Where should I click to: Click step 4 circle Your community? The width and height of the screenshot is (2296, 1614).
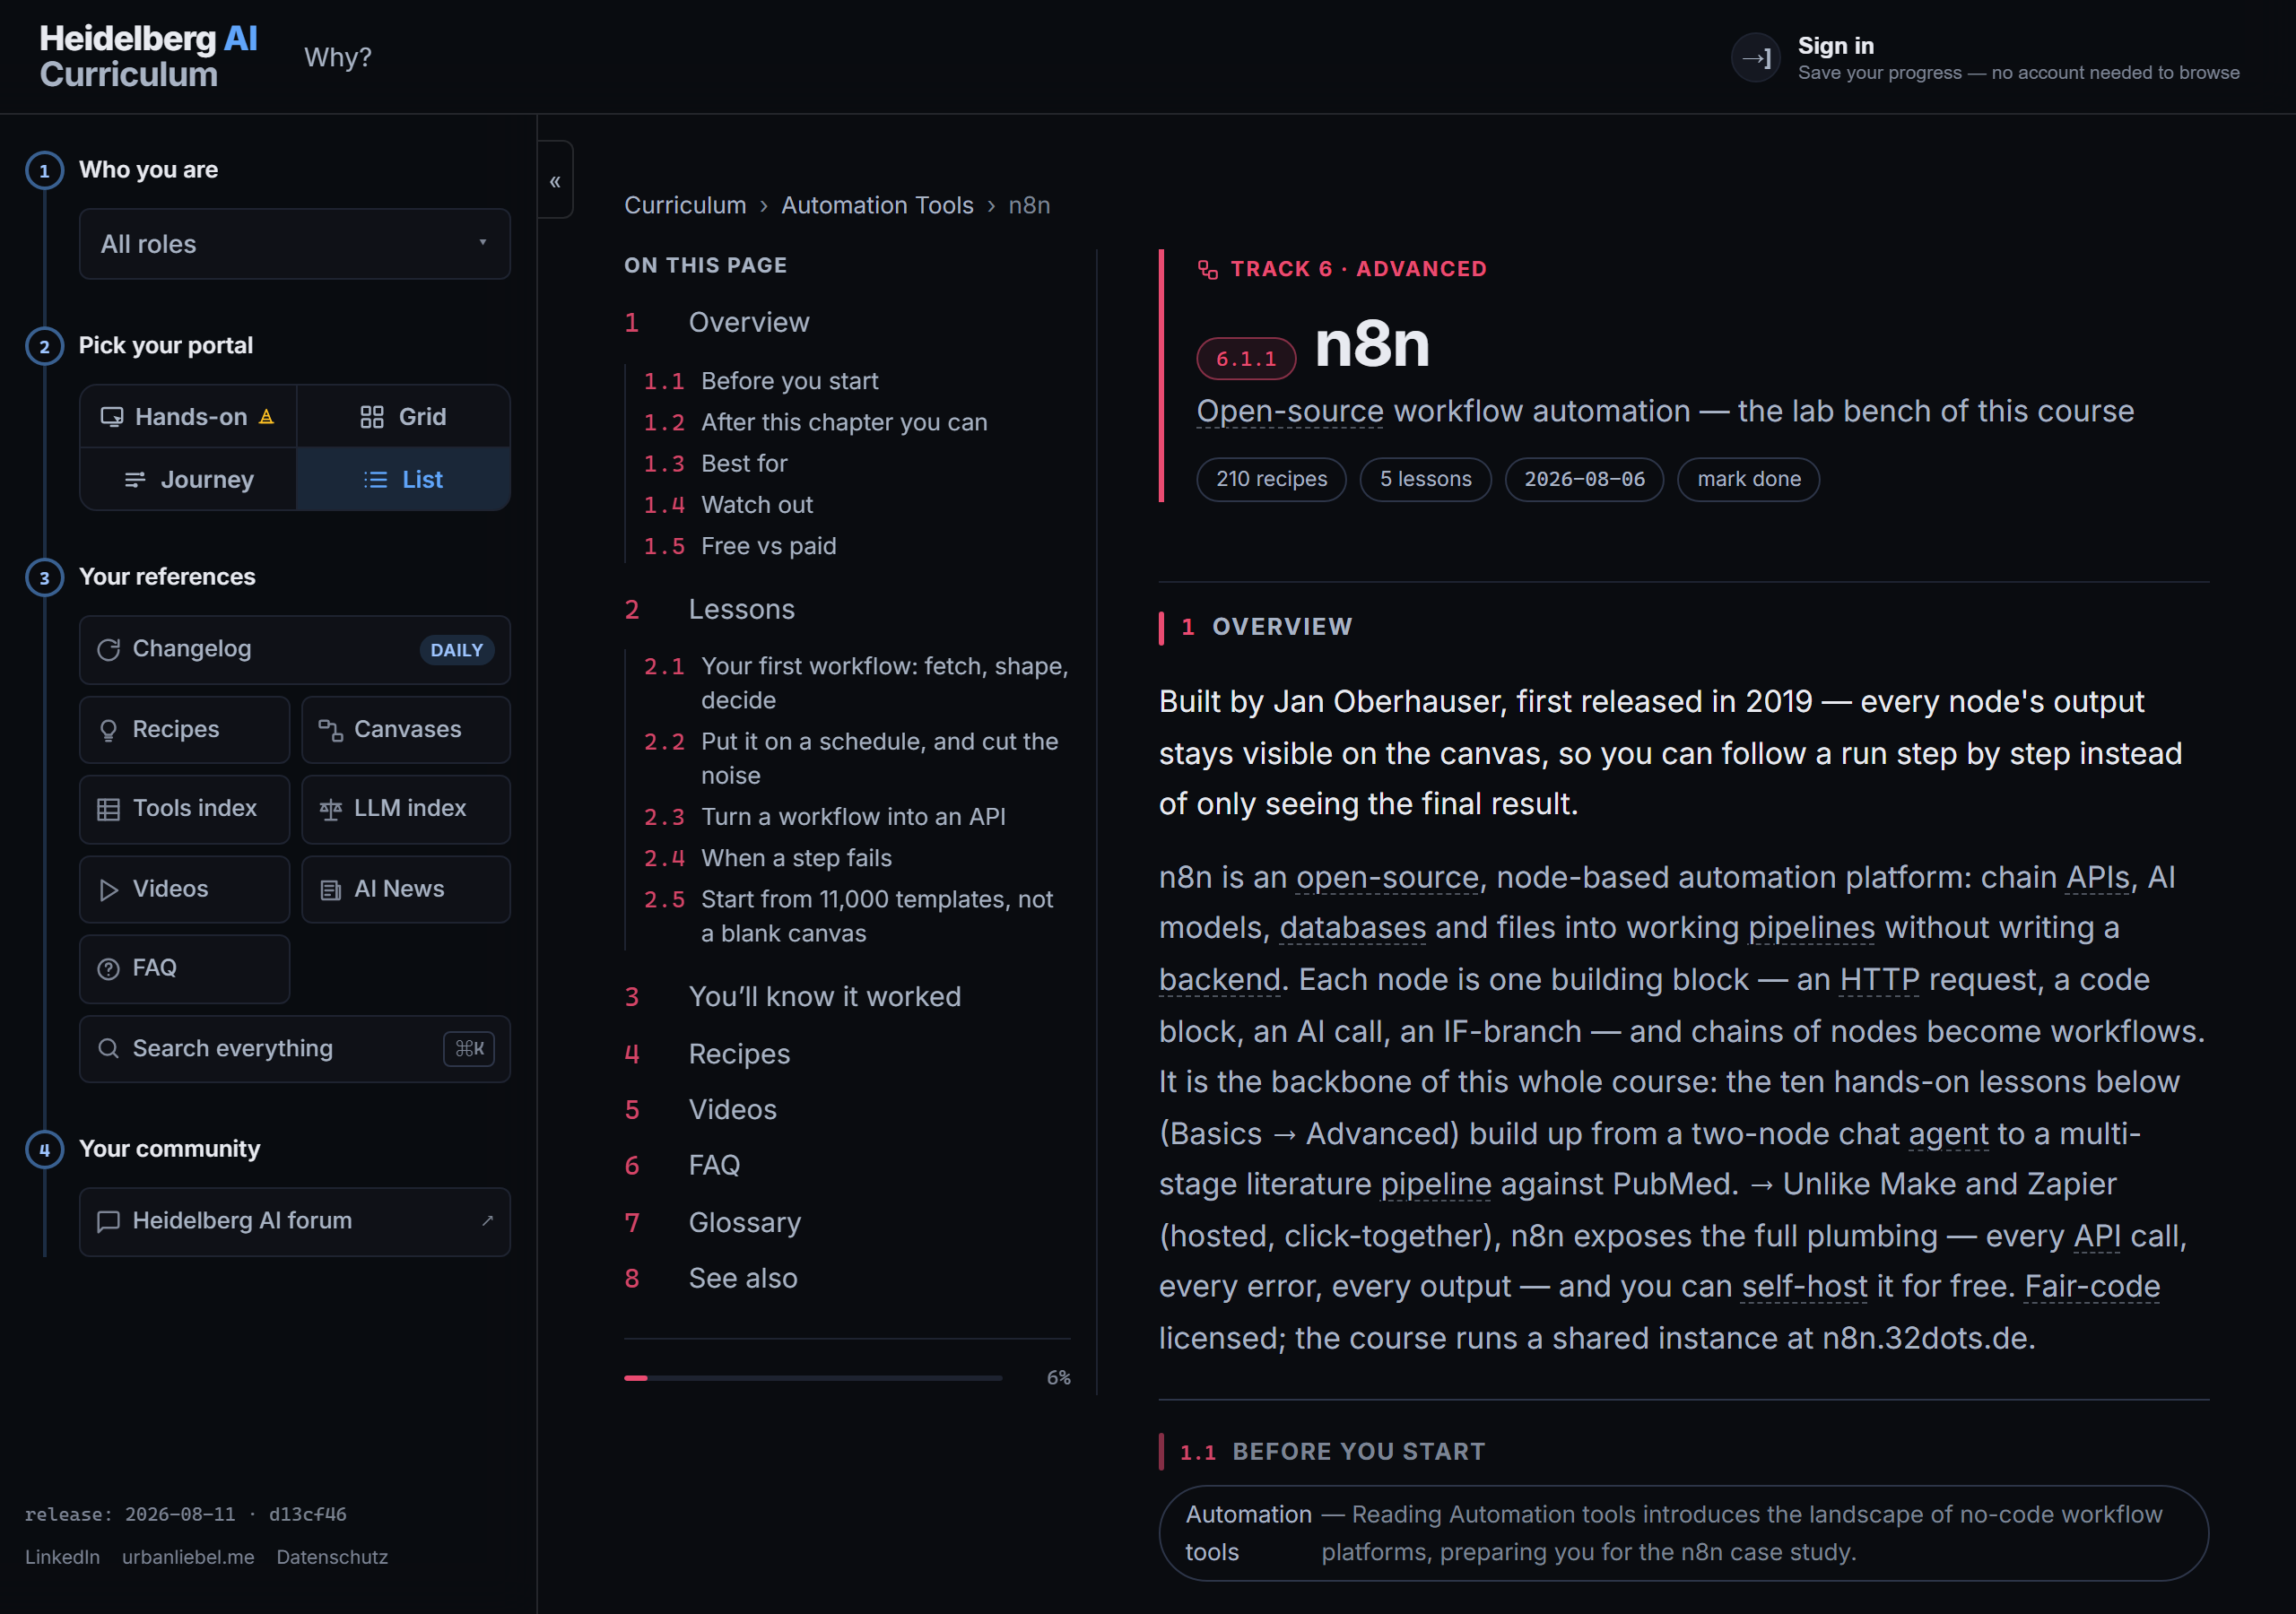[44, 1149]
